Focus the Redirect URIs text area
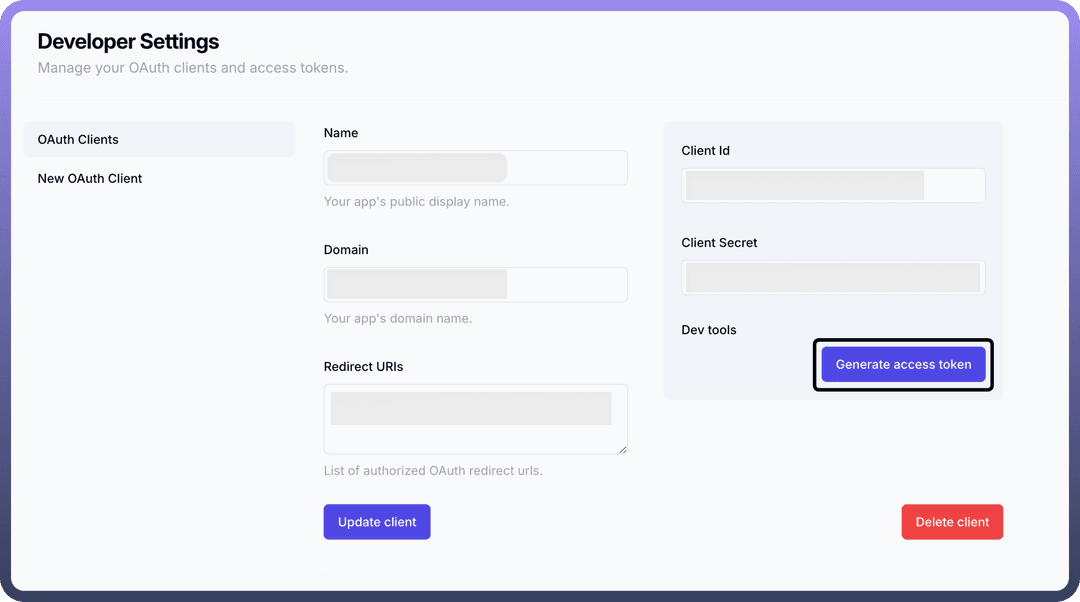The height and width of the screenshot is (602, 1080). coord(475,418)
